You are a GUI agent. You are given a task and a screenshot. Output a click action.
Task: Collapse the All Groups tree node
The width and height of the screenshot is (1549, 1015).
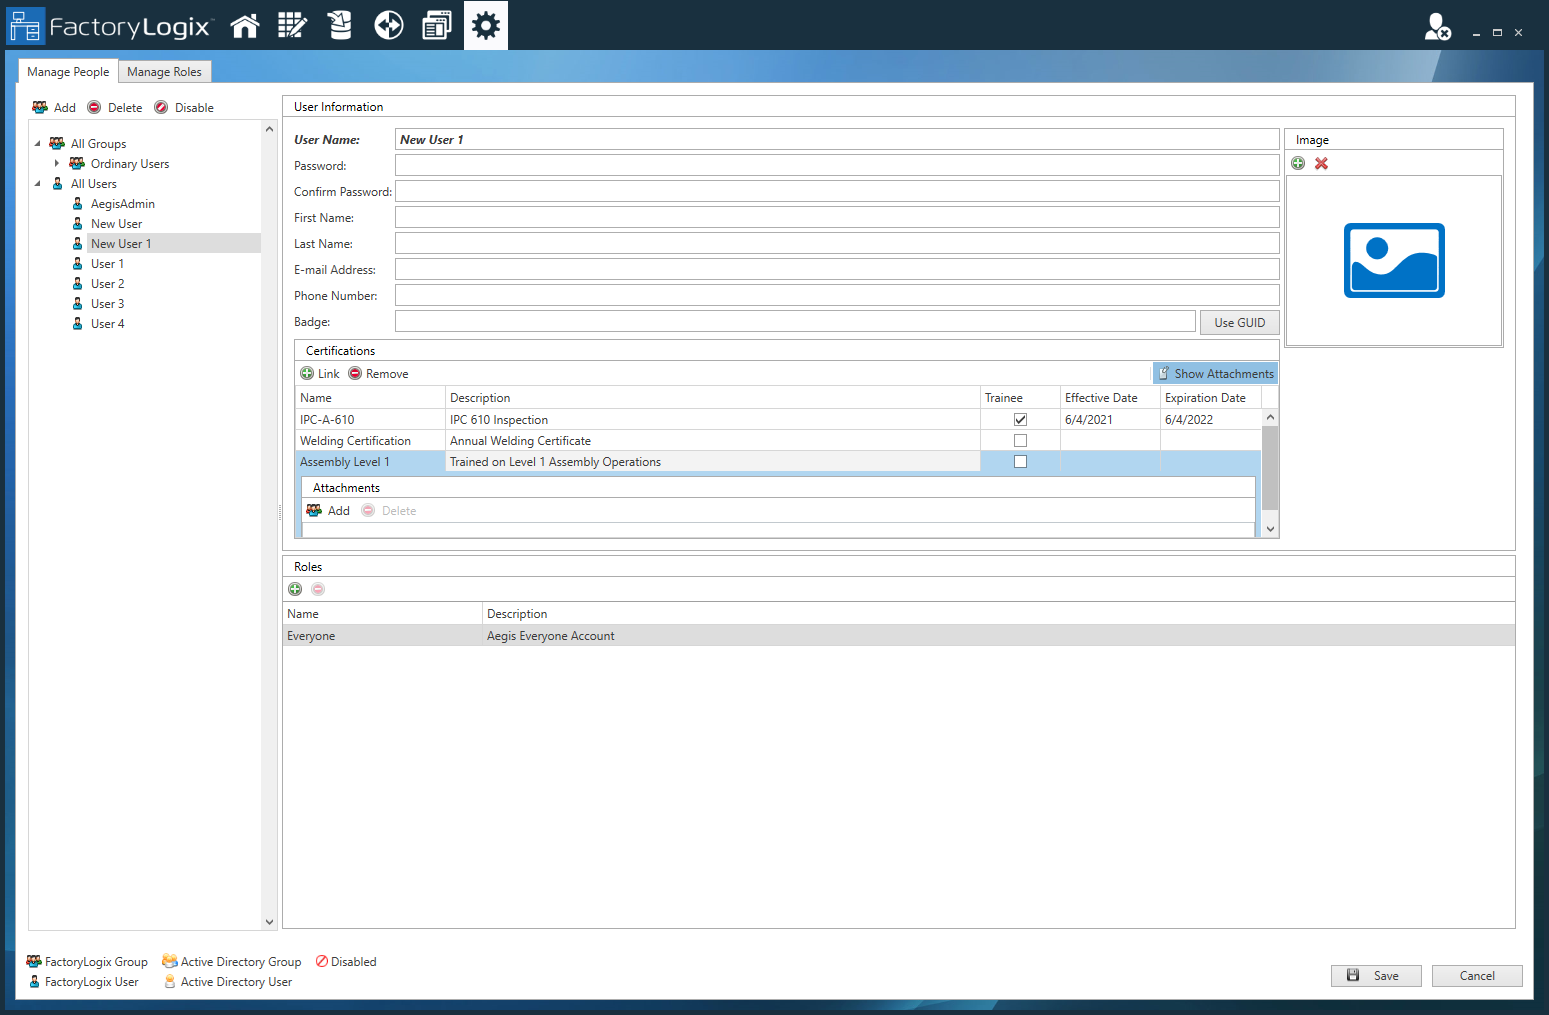(x=38, y=143)
